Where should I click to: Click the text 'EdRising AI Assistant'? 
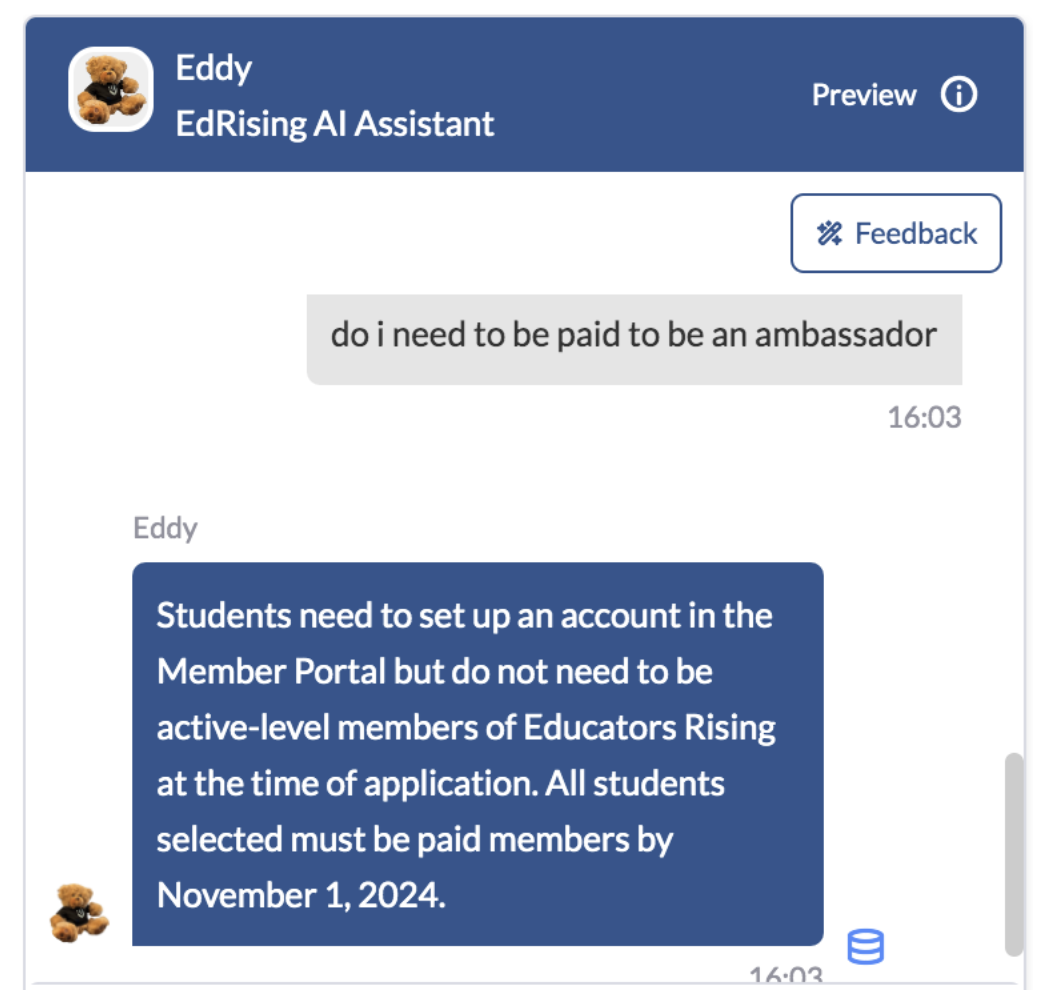pyautogui.click(x=334, y=124)
